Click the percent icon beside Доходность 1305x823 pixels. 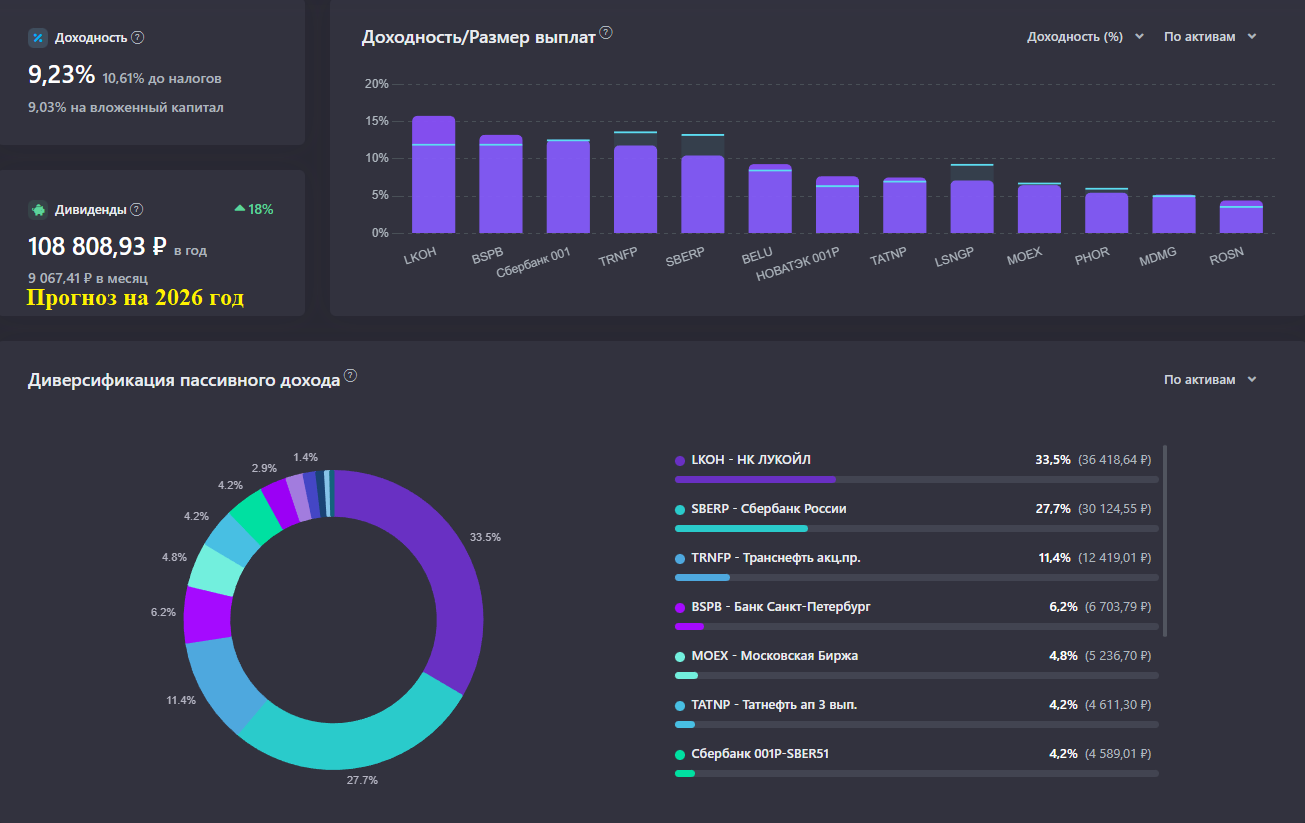click(38, 37)
